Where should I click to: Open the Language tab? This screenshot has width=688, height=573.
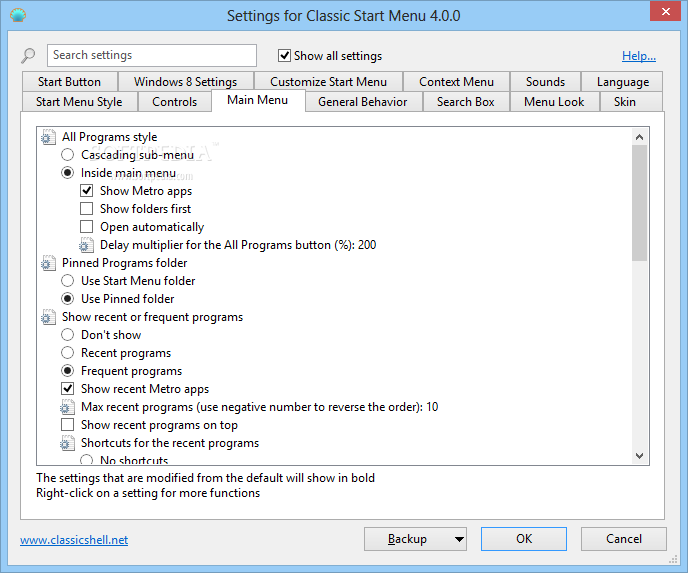click(623, 82)
